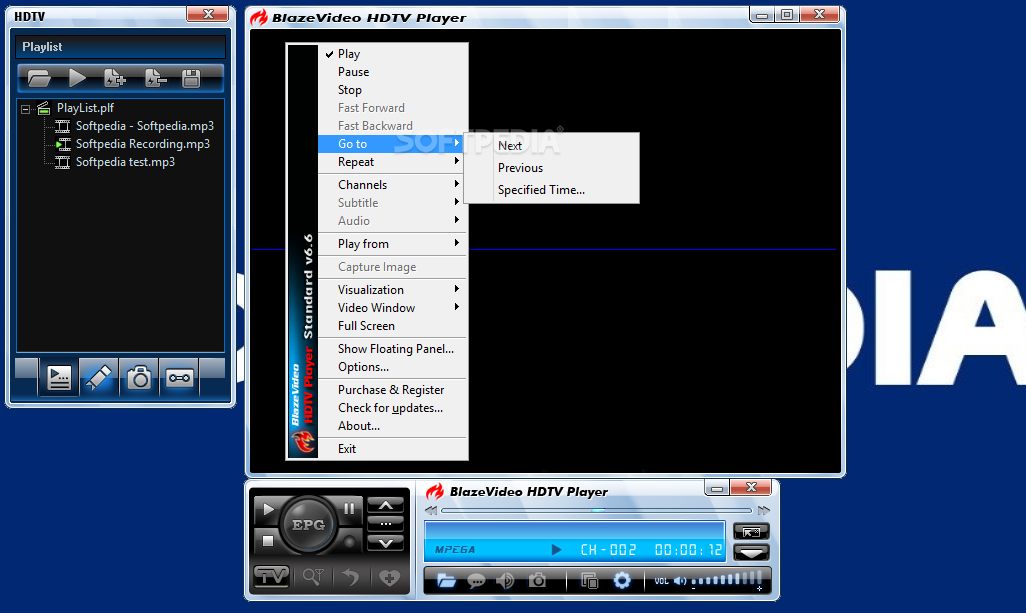Select Next in the Go to submenu
The image size is (1026, 613).
[552, 146]
